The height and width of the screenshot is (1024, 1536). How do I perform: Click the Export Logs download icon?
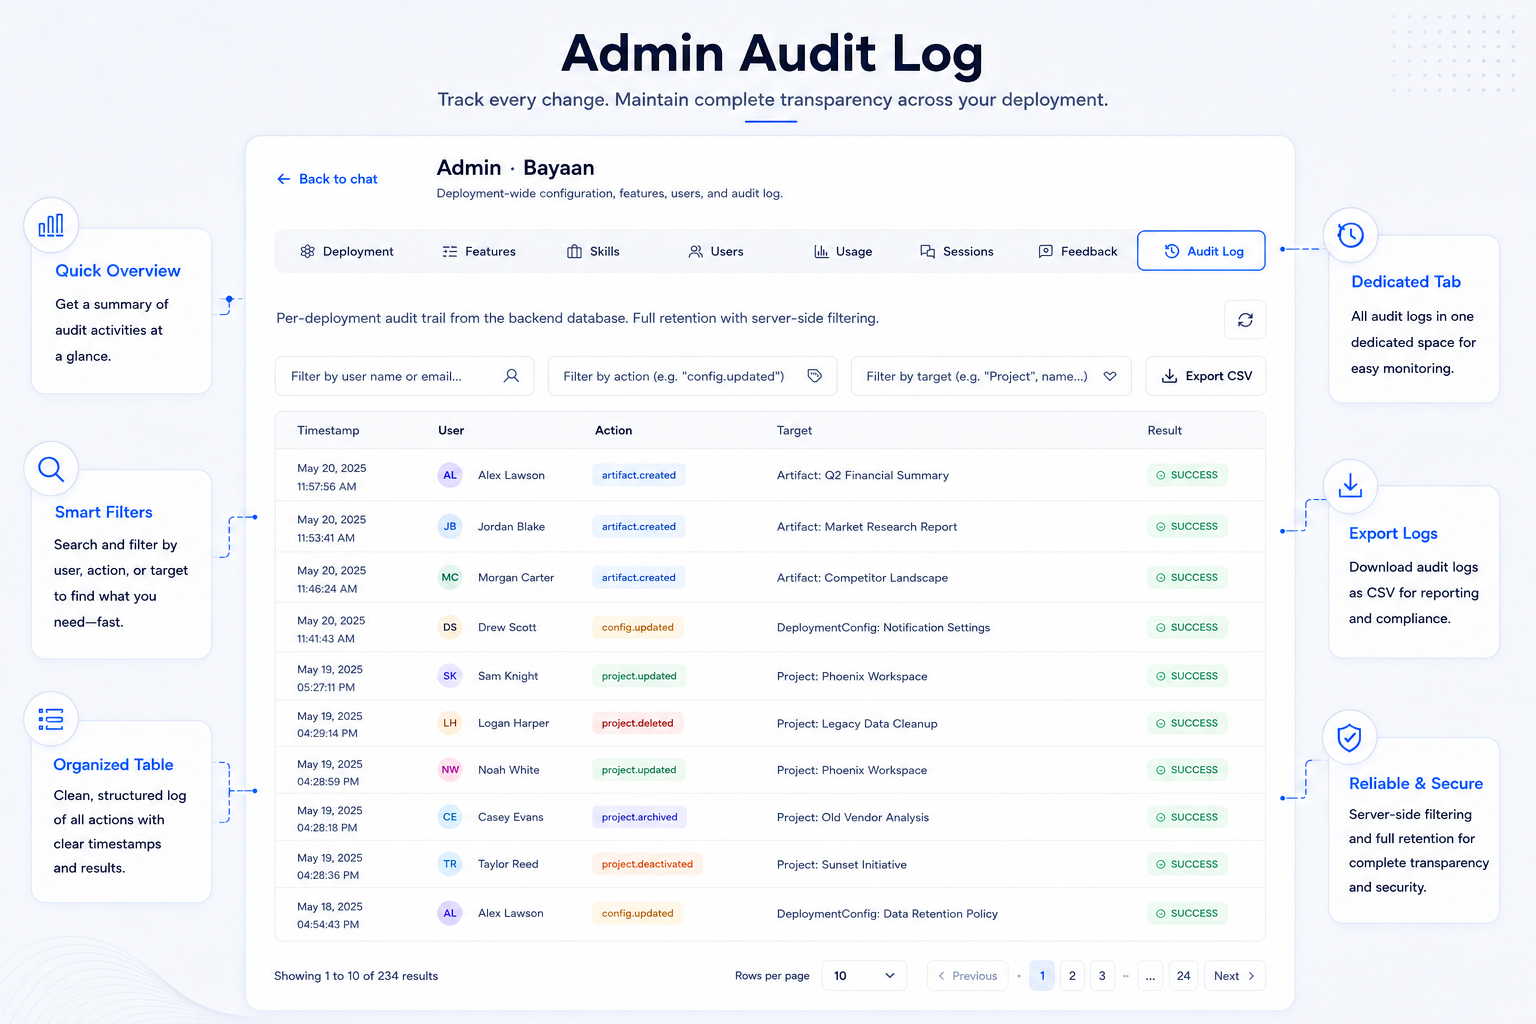tap(1350, 486)
